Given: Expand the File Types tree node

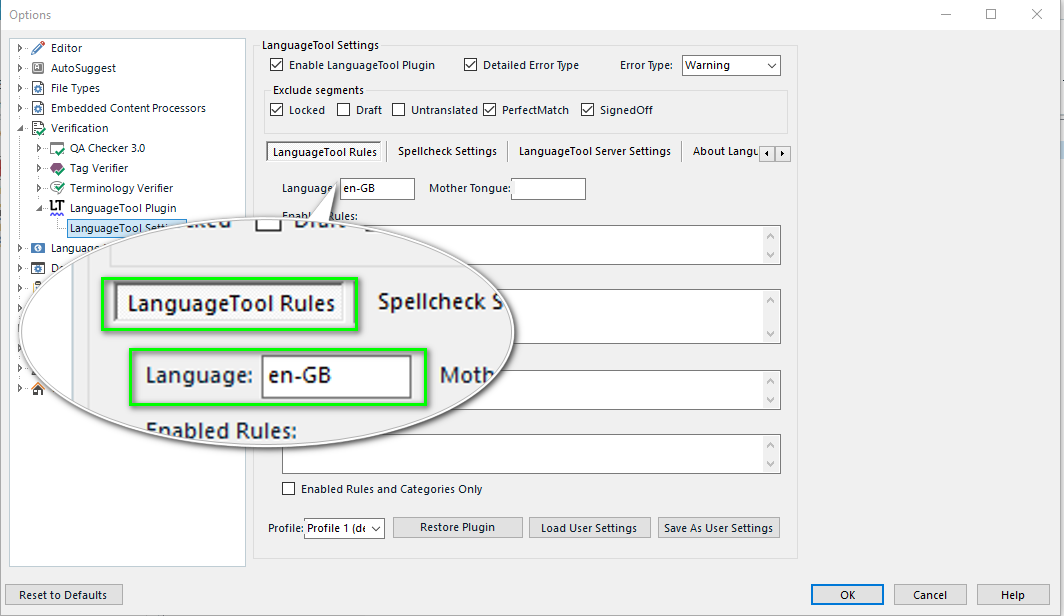Looking at the screenshot, I should (x=20, y=88).
